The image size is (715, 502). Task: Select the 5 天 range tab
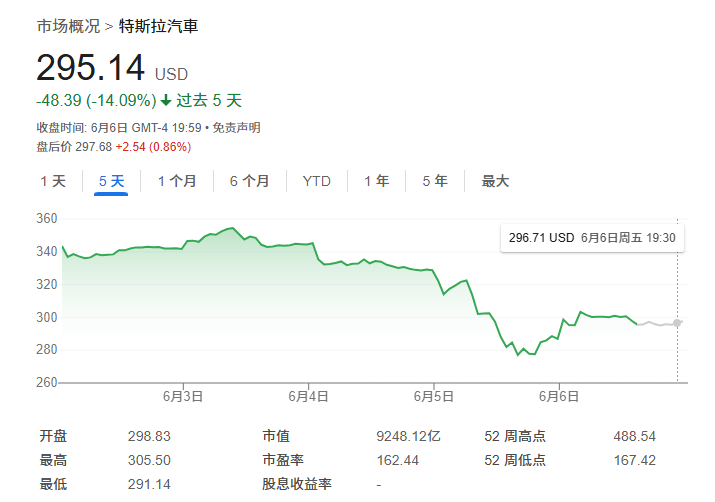111,181
